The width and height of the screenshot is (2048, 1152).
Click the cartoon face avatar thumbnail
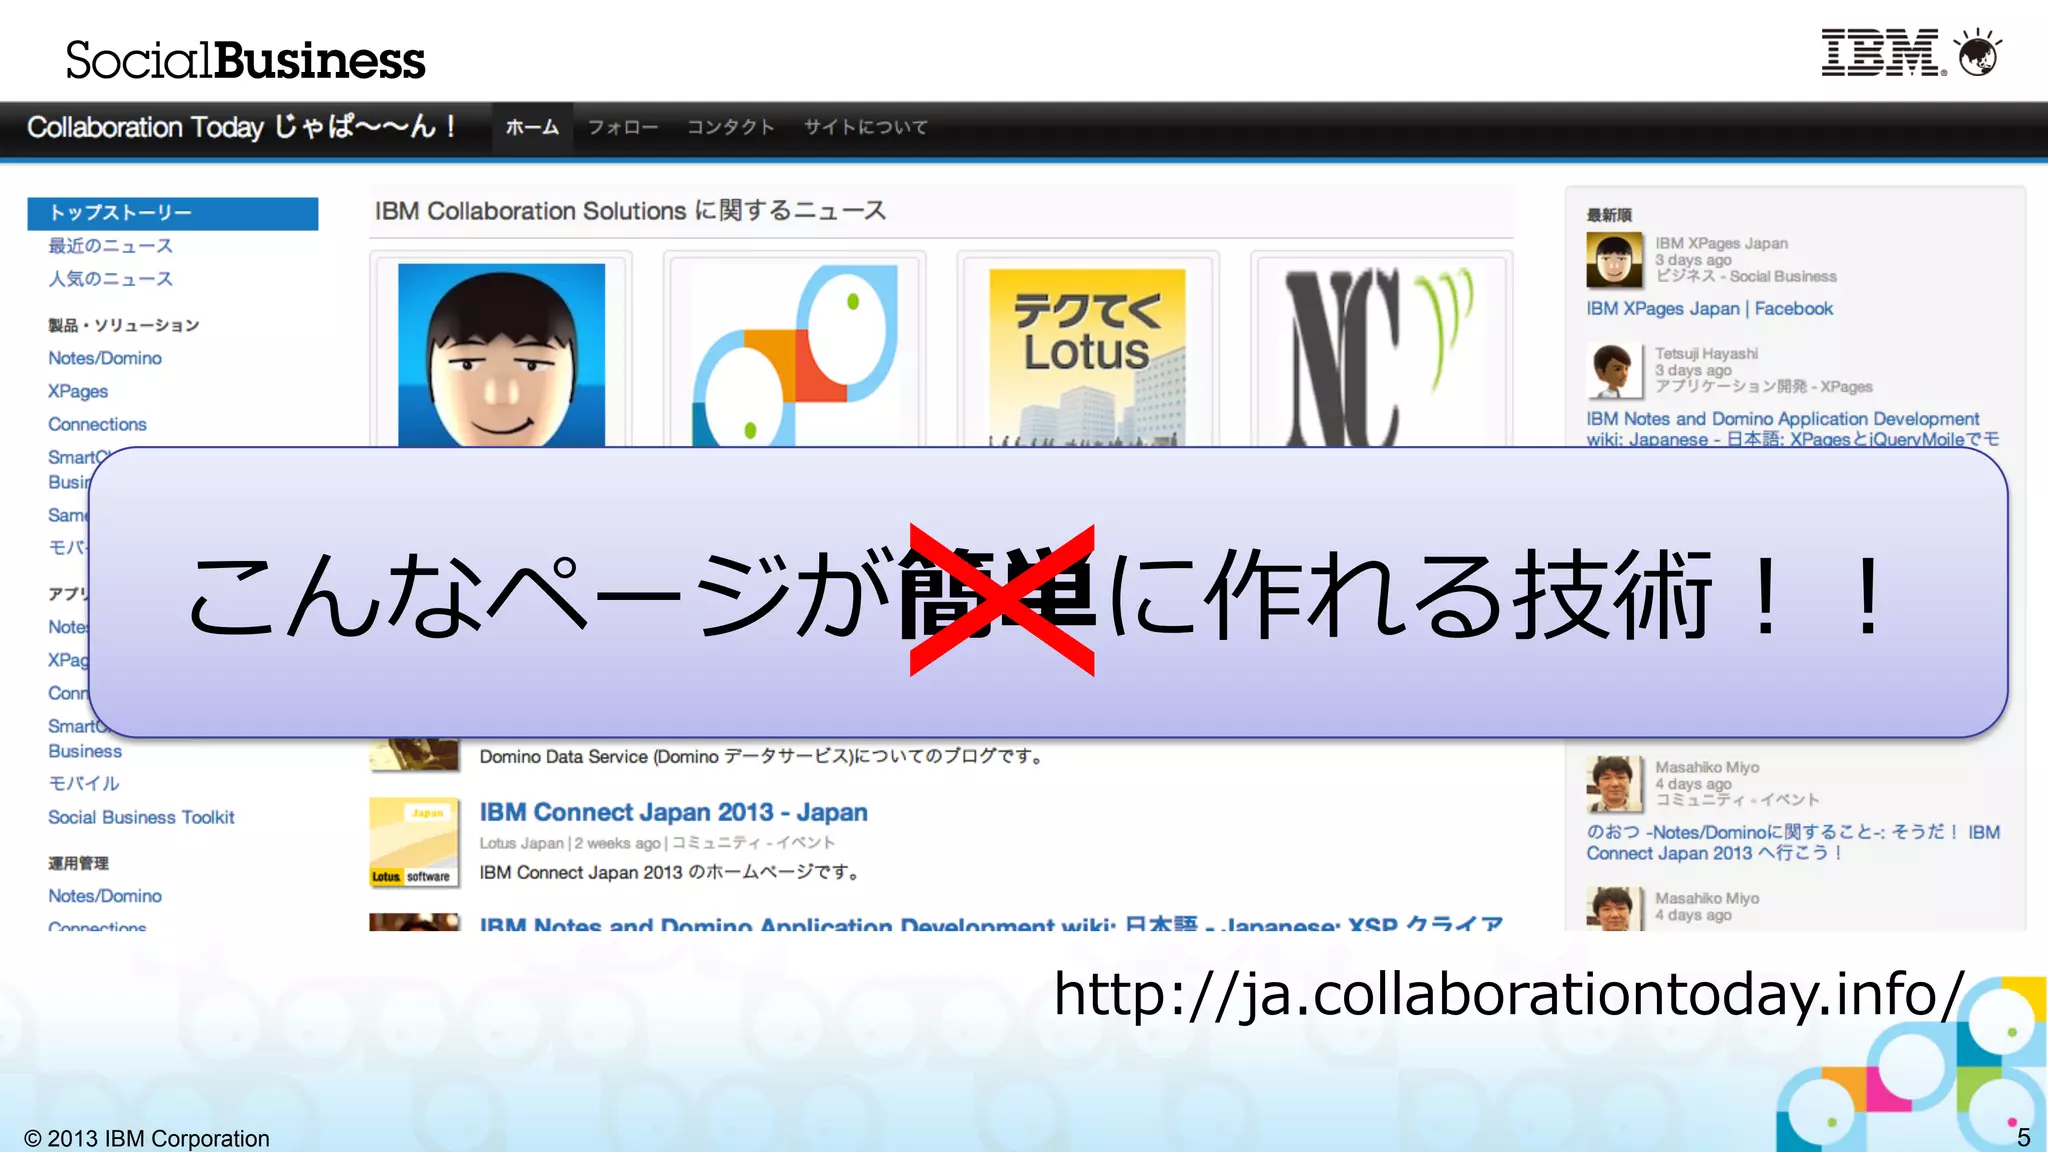(x=501, y=355)
